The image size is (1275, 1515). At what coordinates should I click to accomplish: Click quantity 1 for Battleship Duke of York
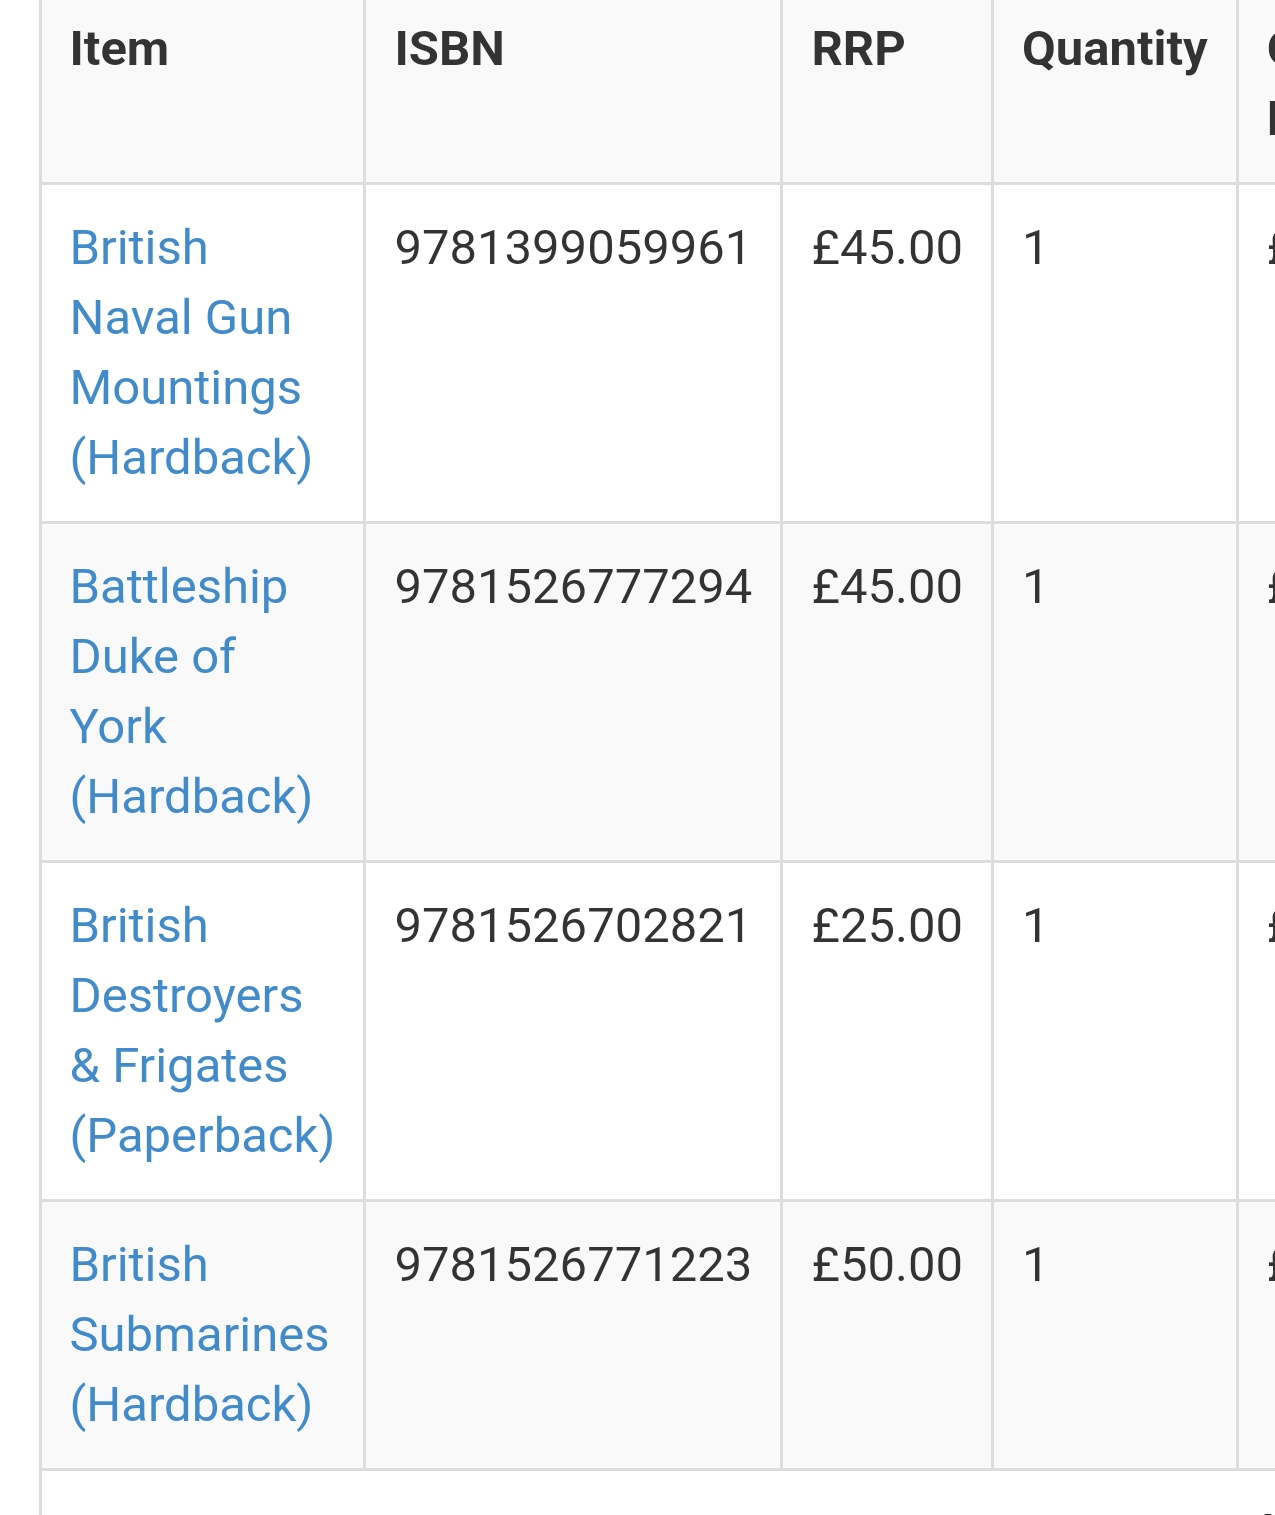coord(1035,587)
